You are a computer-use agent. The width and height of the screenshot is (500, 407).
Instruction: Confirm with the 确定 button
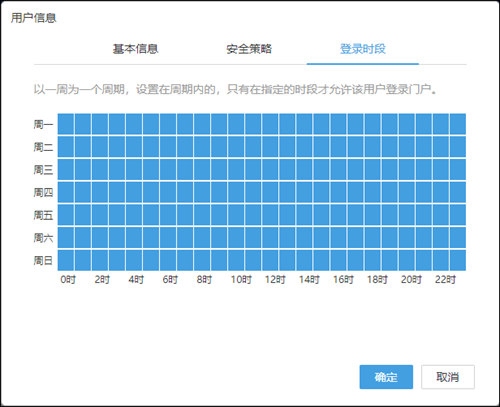click(x=386, y=377)
